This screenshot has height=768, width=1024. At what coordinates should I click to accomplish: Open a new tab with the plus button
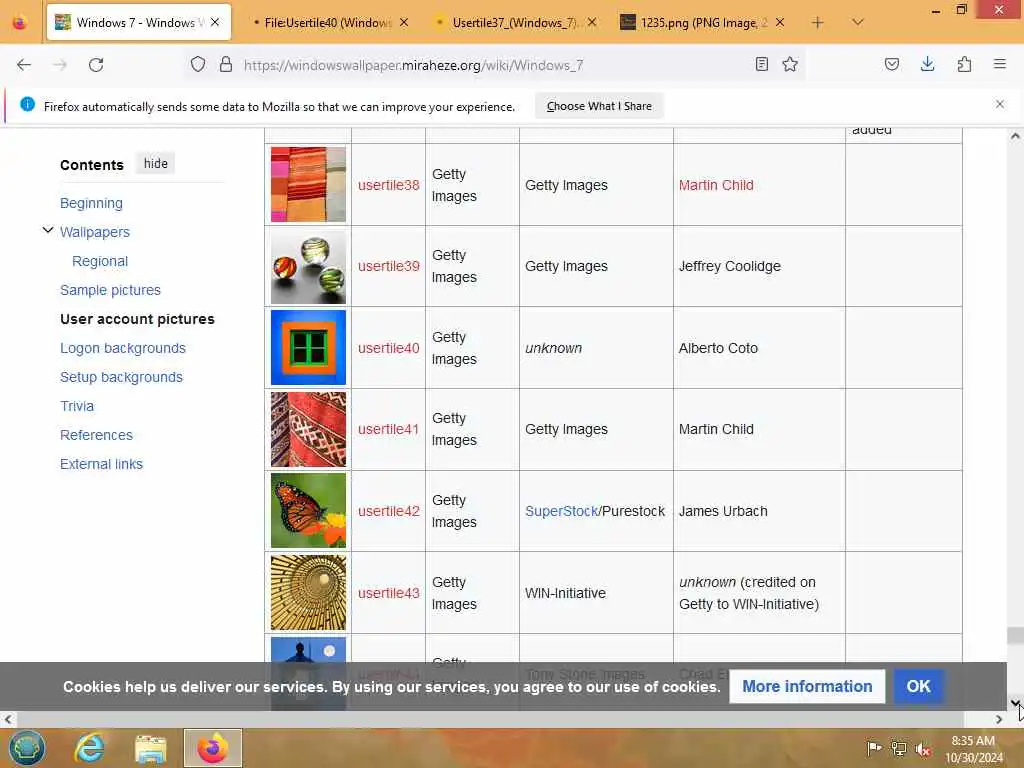817,23
